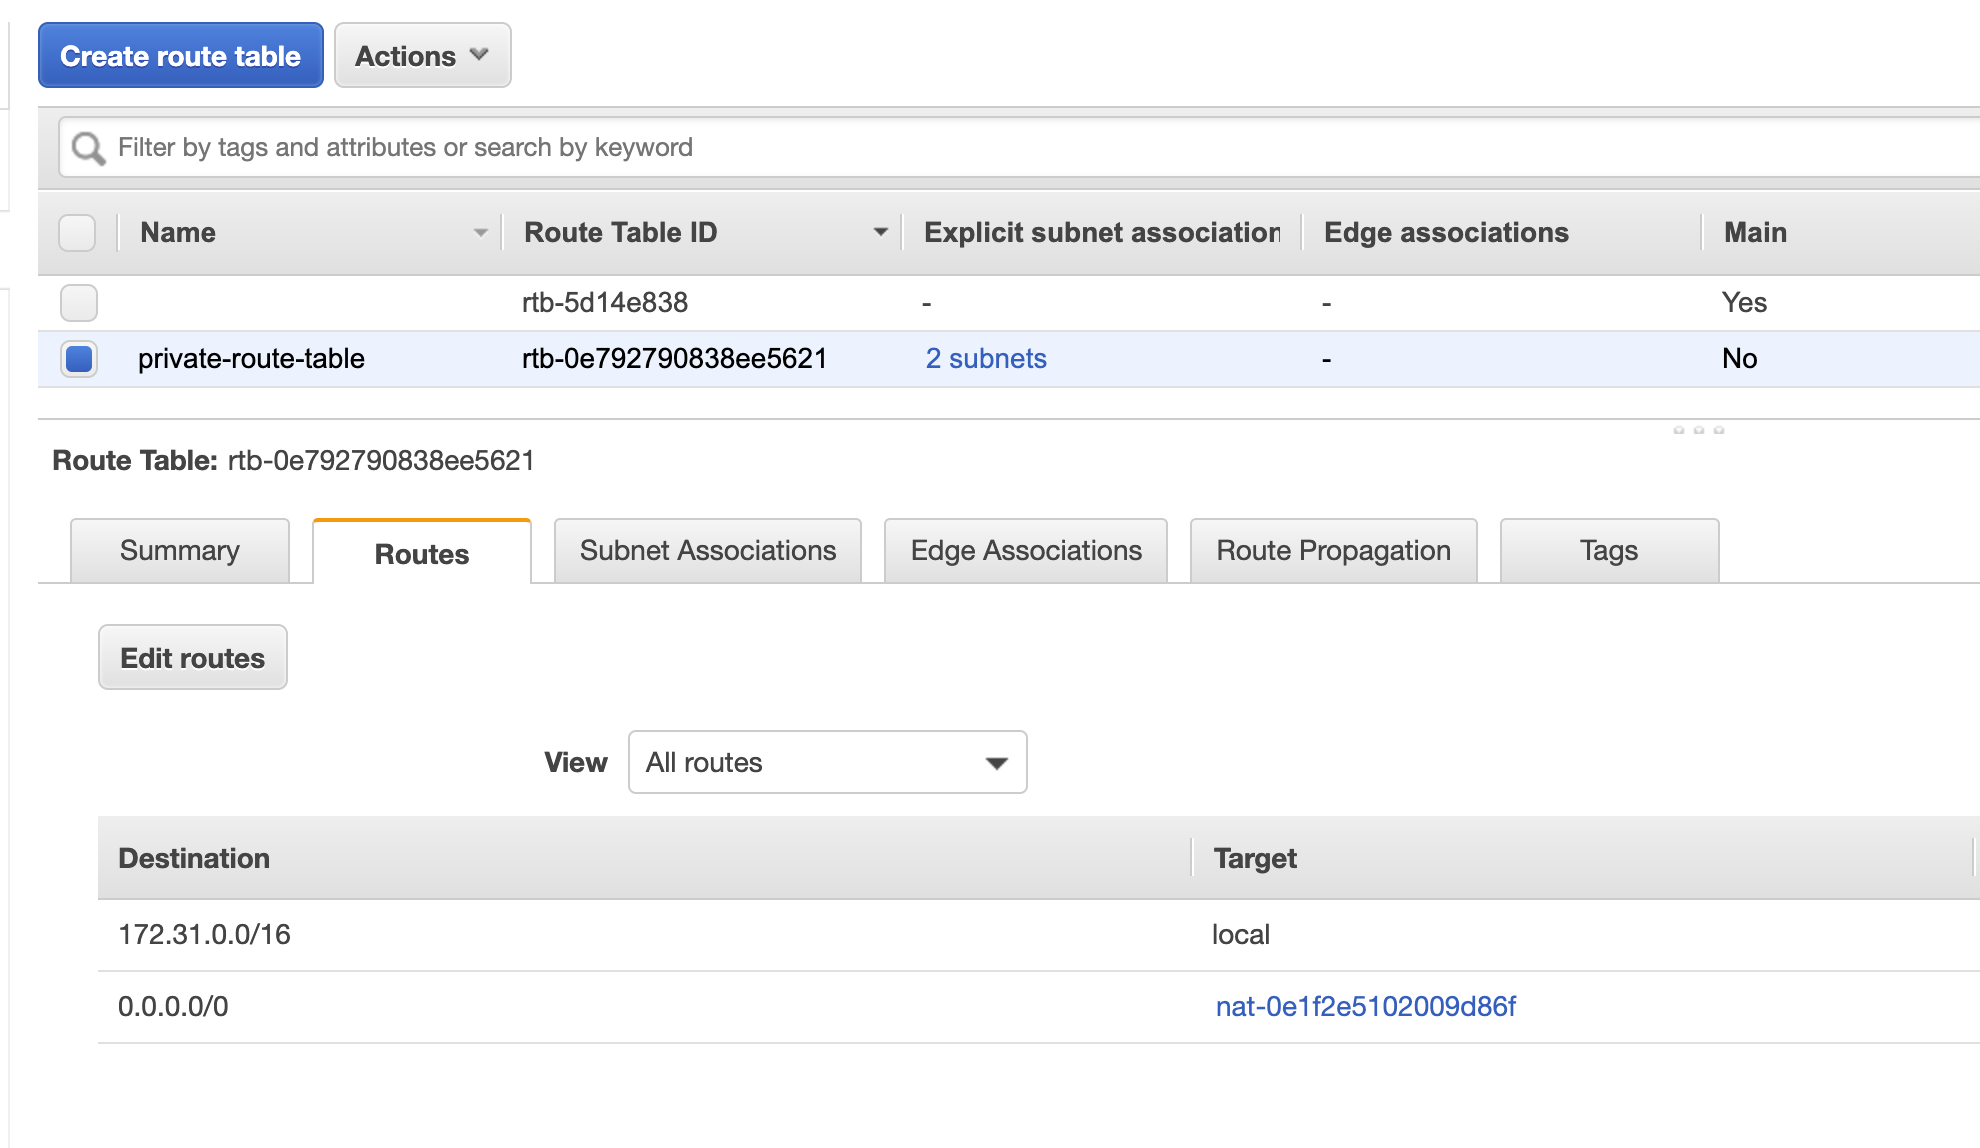Viewport: 1980px width, 1148px height.
Task: Click the panel resize handle dots
Action: pos(1698,430)
